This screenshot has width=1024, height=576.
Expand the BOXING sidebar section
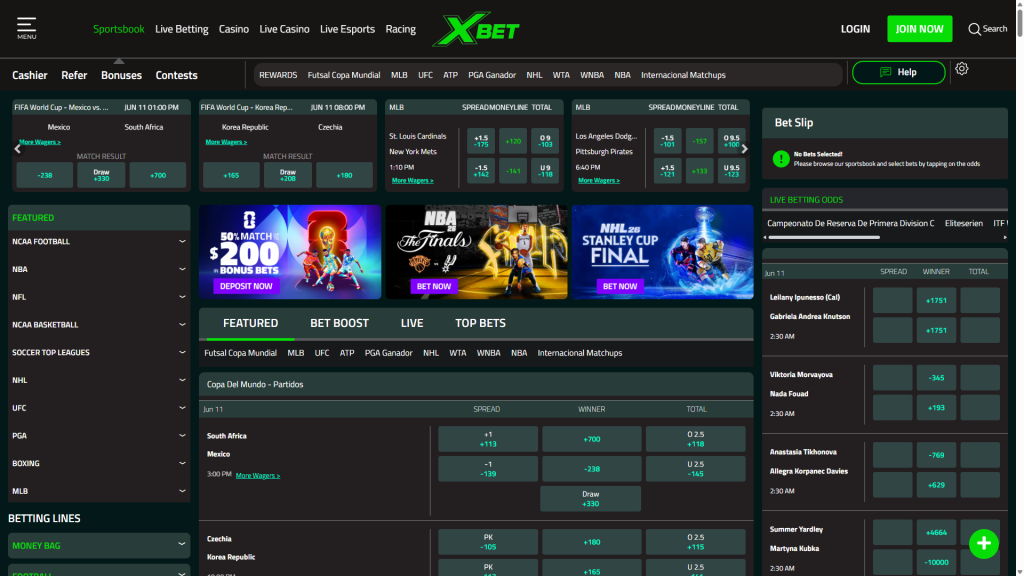(x=99, y=464)
